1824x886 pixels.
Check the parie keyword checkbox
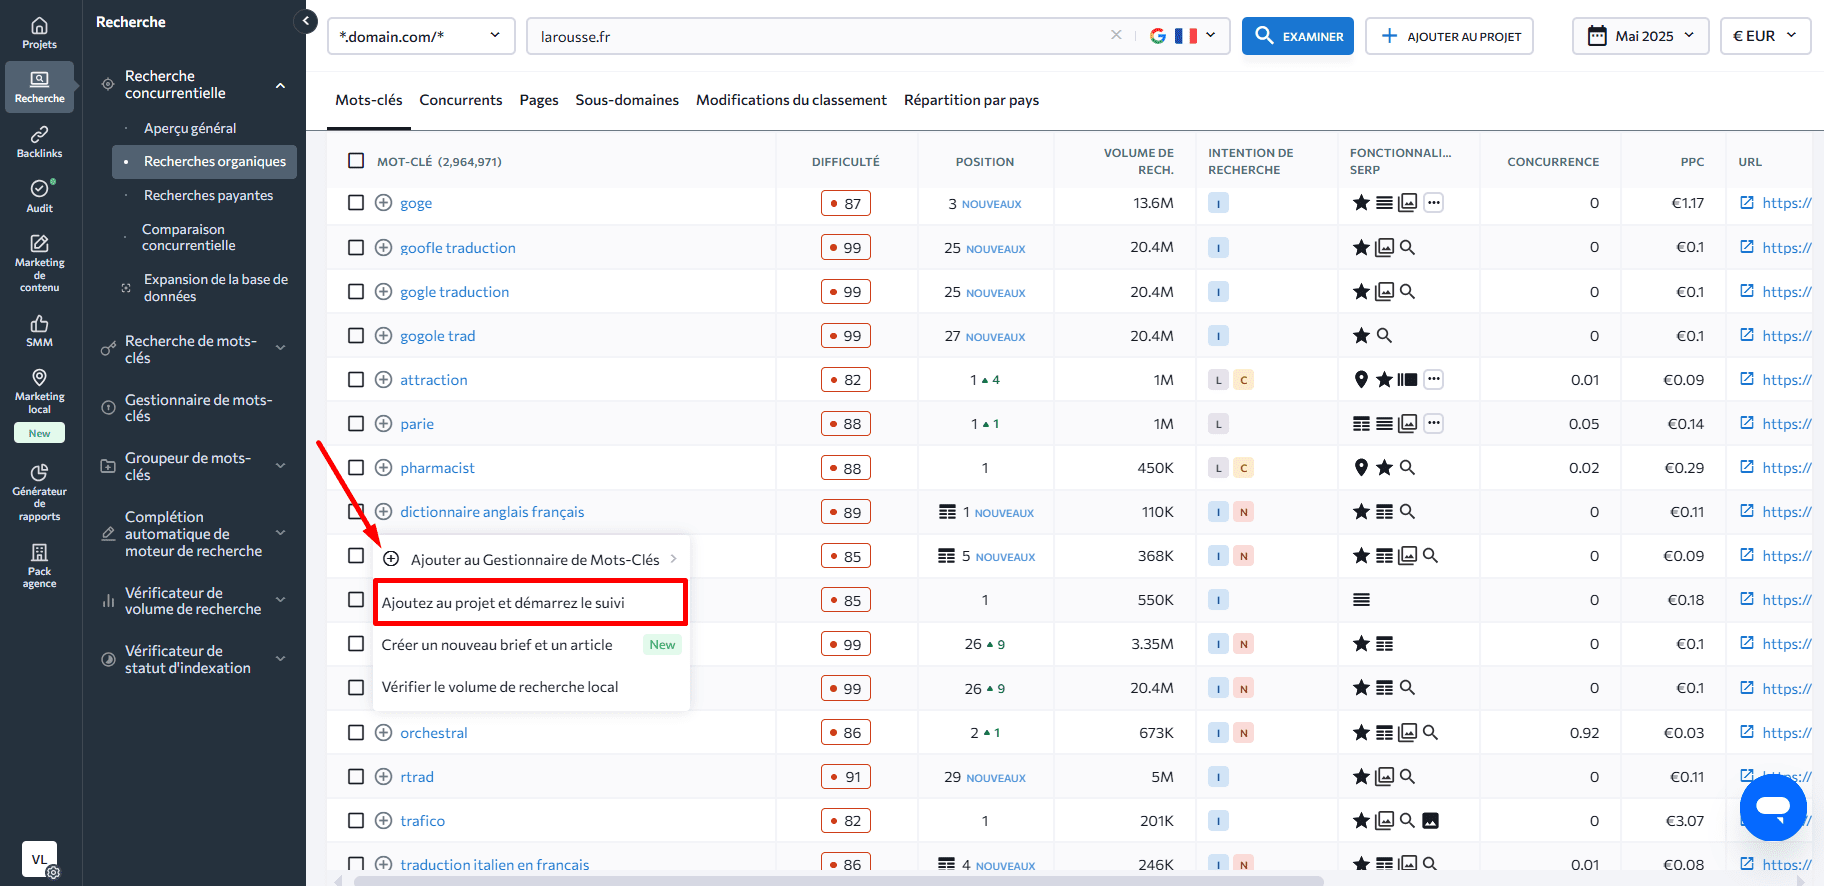click(x=356, y=424)
